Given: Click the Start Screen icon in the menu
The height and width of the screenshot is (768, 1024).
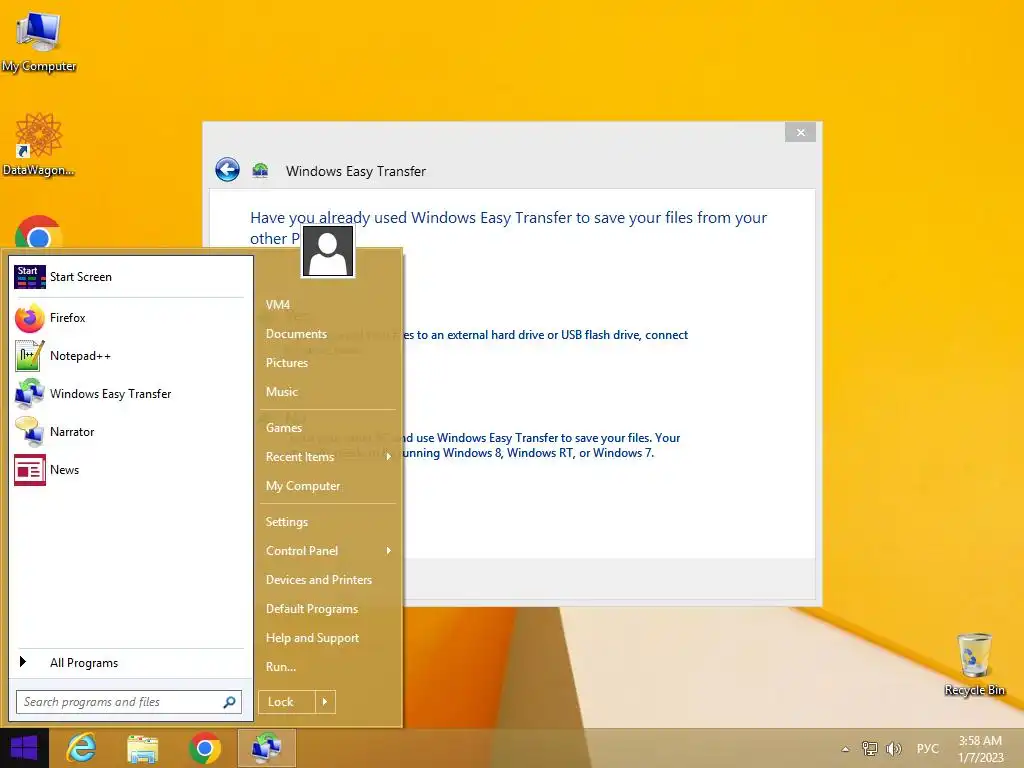Looking at the screenshot, I should tap(29, 277).
